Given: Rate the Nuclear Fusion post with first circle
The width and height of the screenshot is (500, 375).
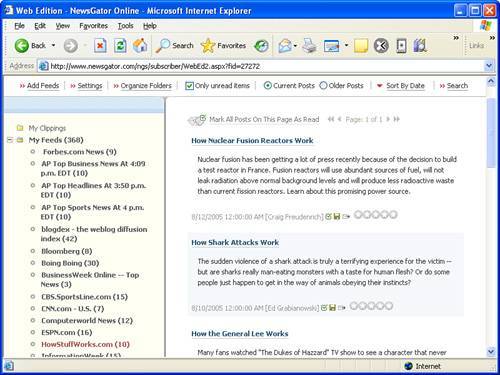Looking at the screenshot, I should 358,215.
